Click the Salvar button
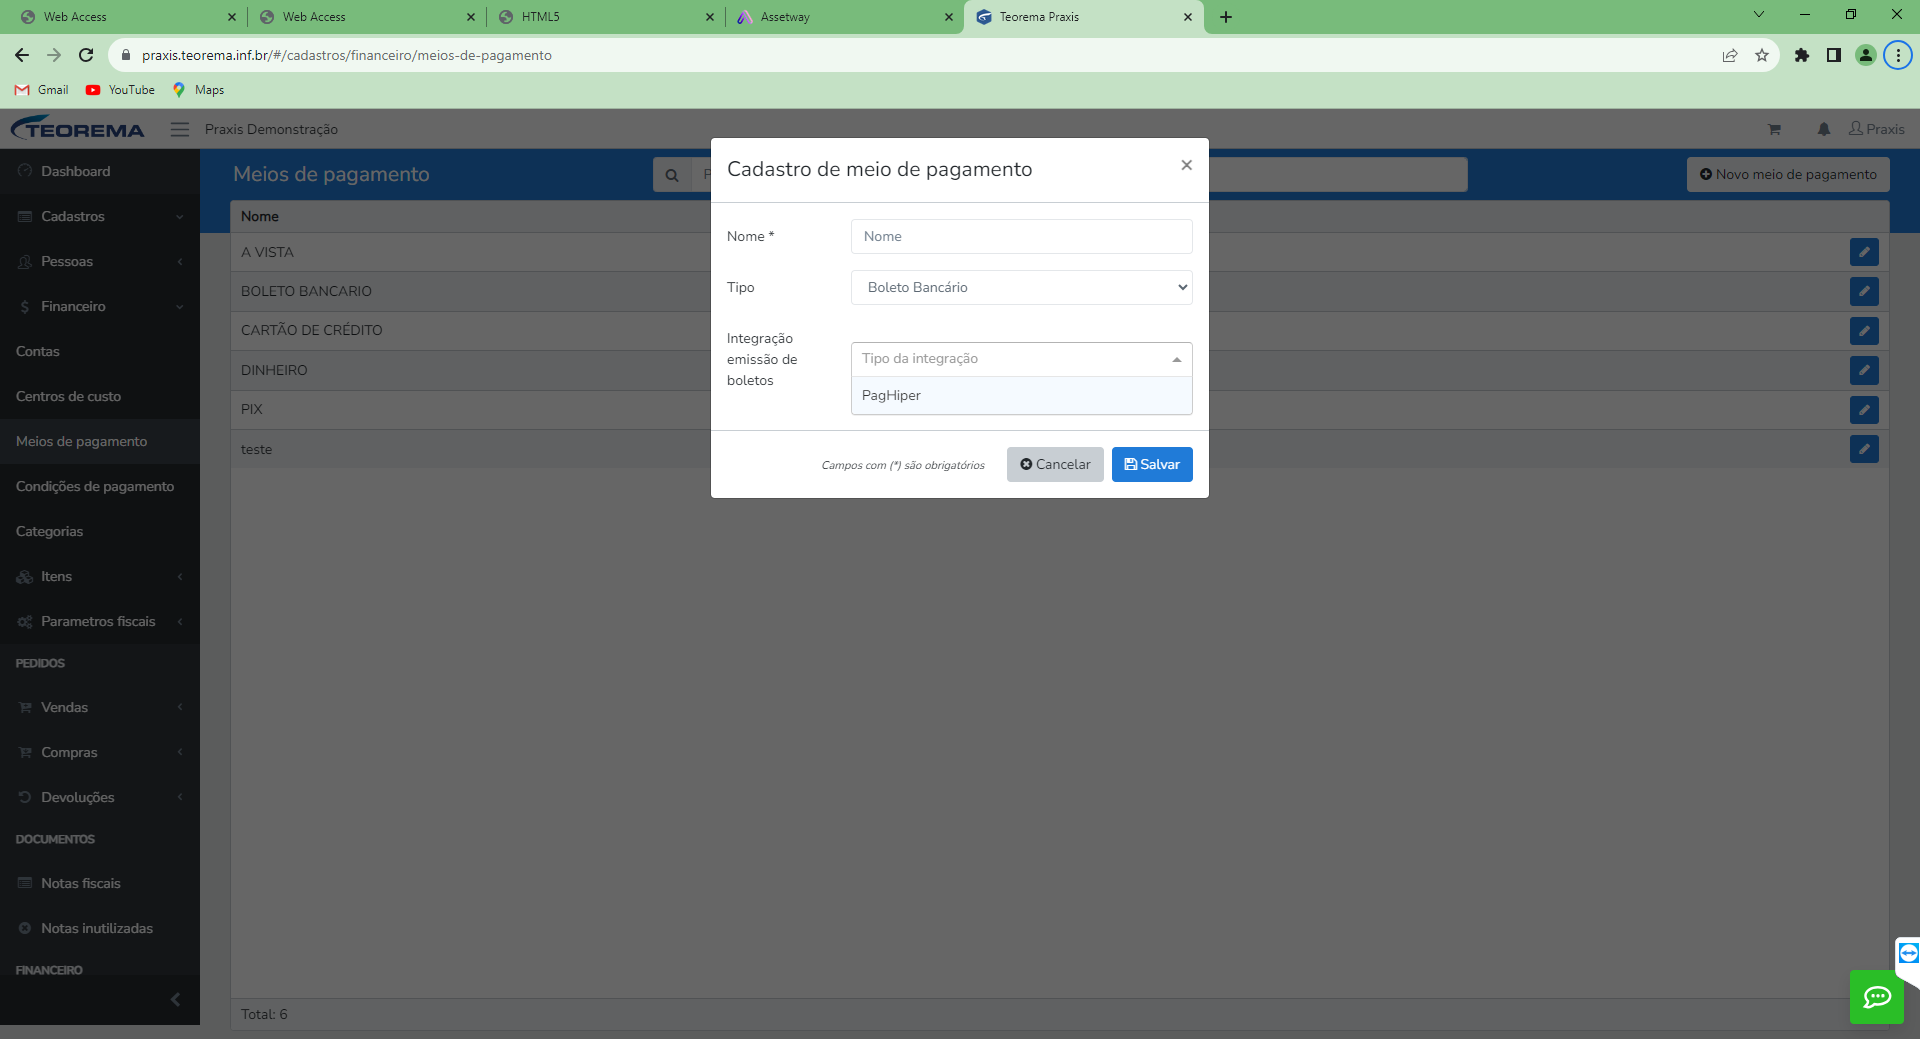 tap(1152, 464)
